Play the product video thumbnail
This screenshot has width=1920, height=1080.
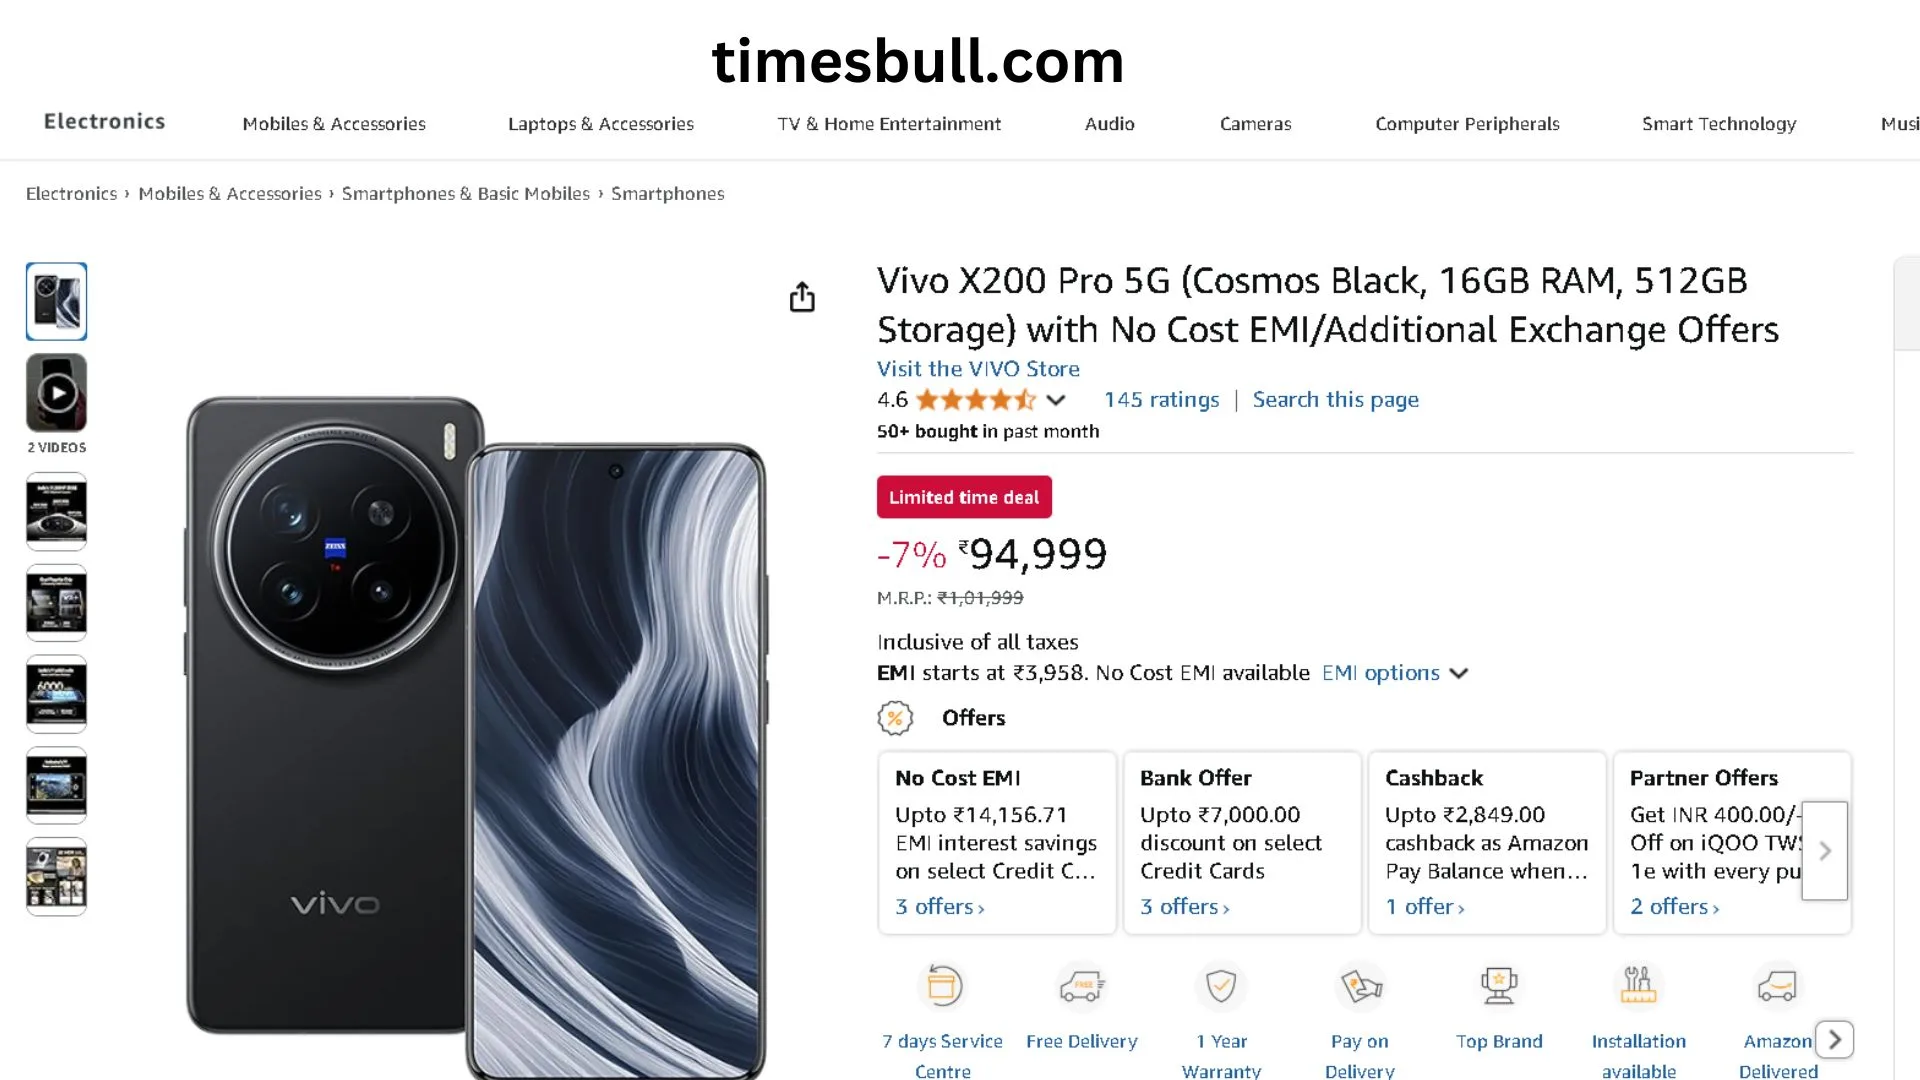point(57,393)
